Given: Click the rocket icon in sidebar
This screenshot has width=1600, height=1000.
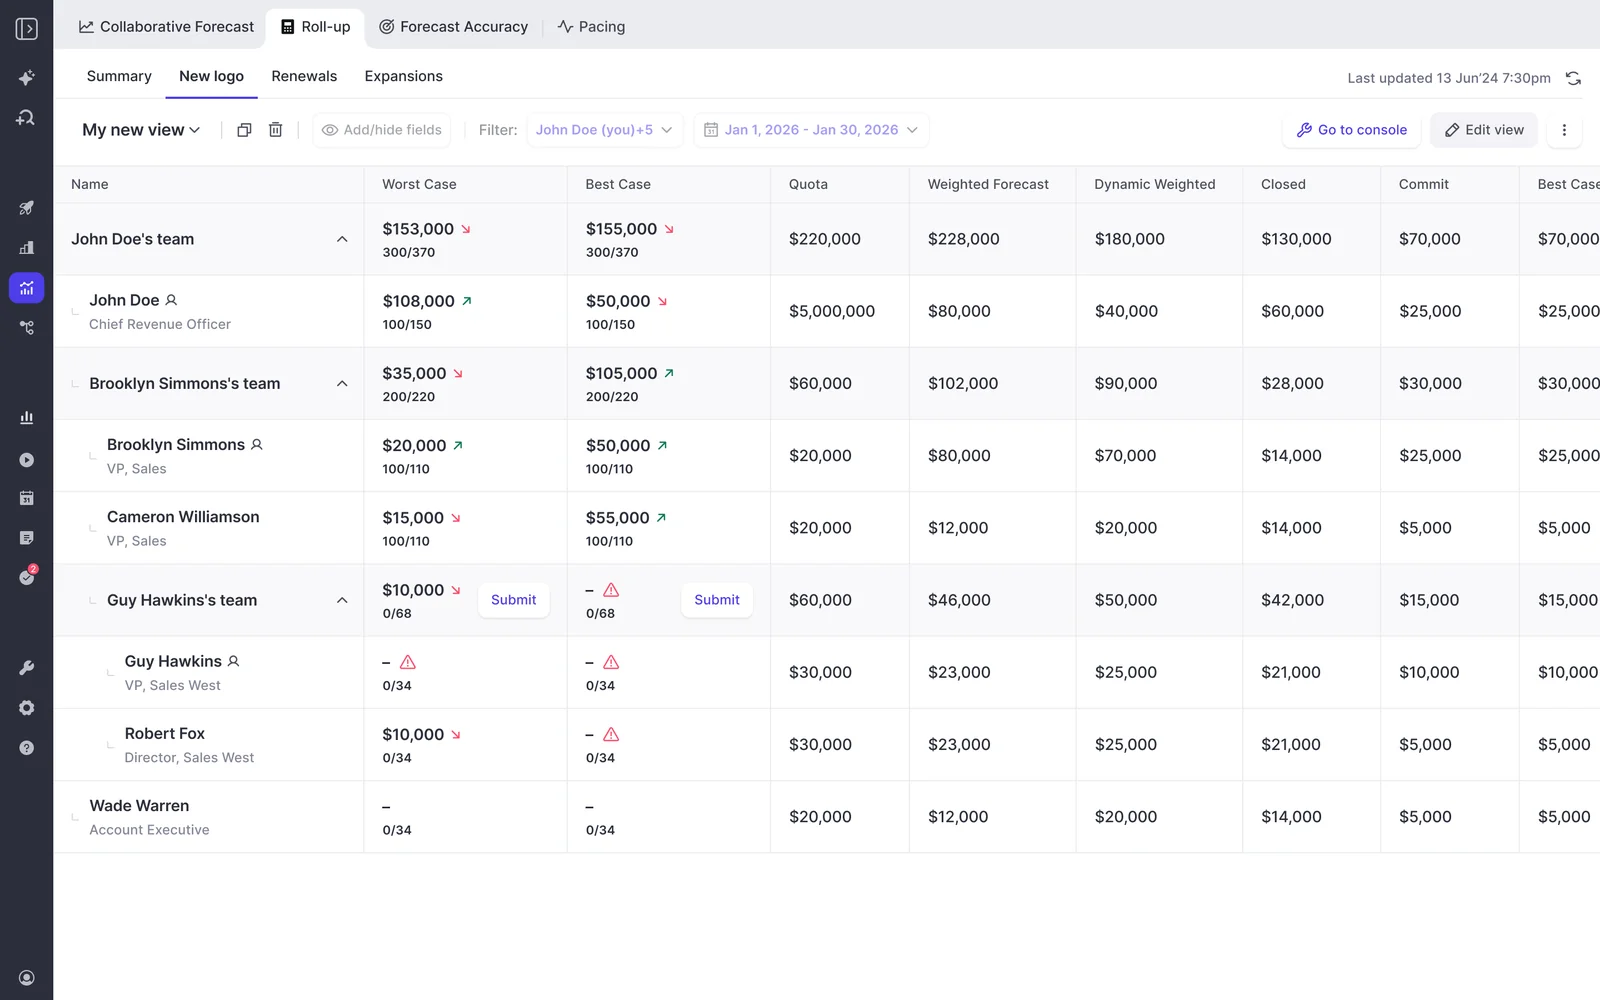Looking at the screenshot, I should pos(27,208).
